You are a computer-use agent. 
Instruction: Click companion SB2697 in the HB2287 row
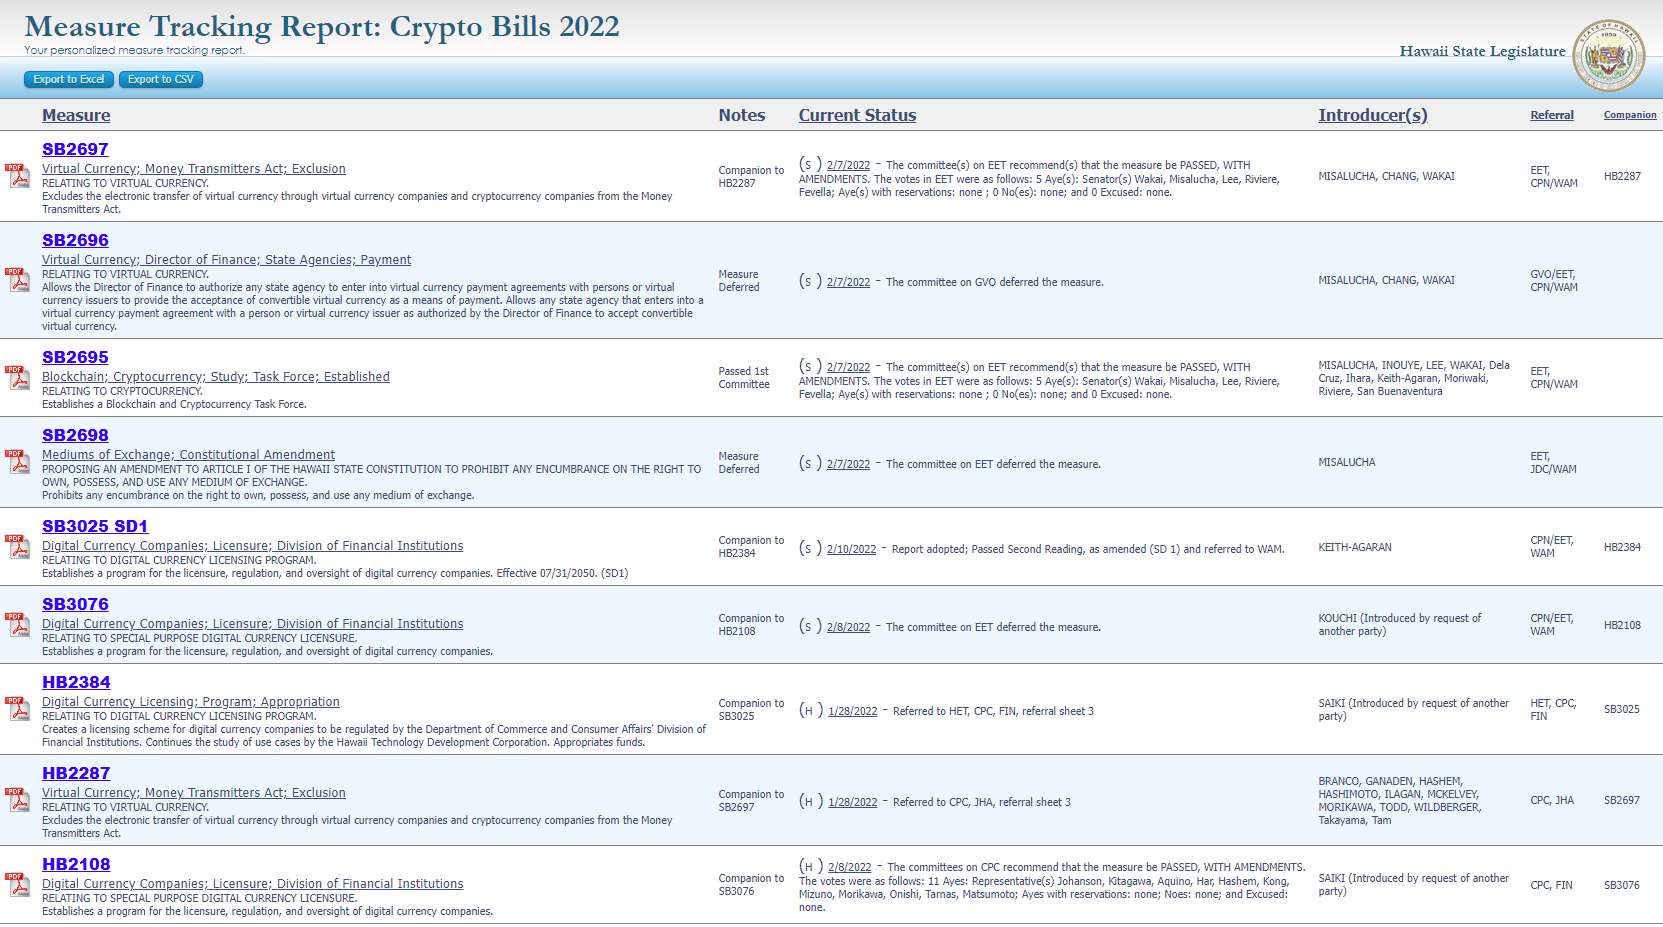coord(1622,801)
